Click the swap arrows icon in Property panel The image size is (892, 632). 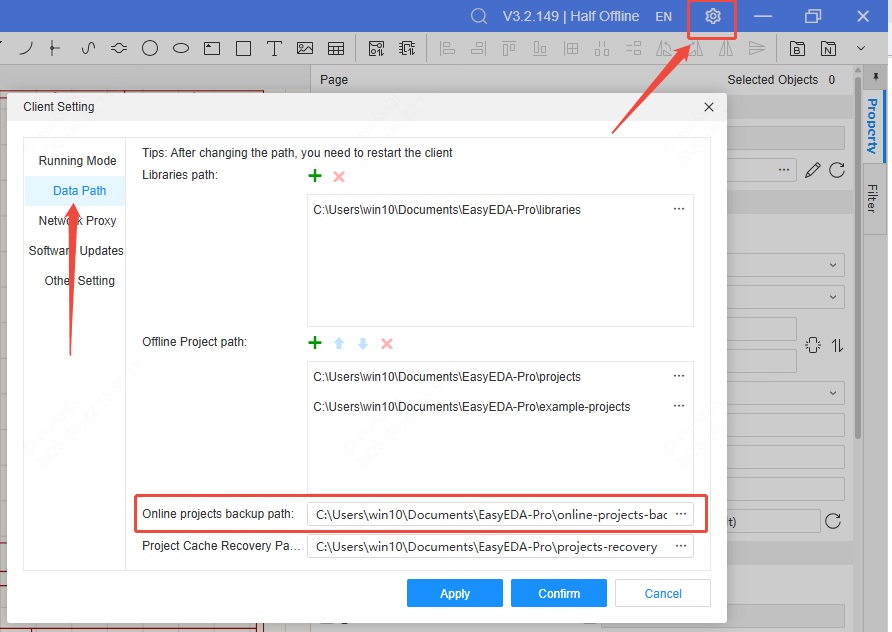coord(837,345)
